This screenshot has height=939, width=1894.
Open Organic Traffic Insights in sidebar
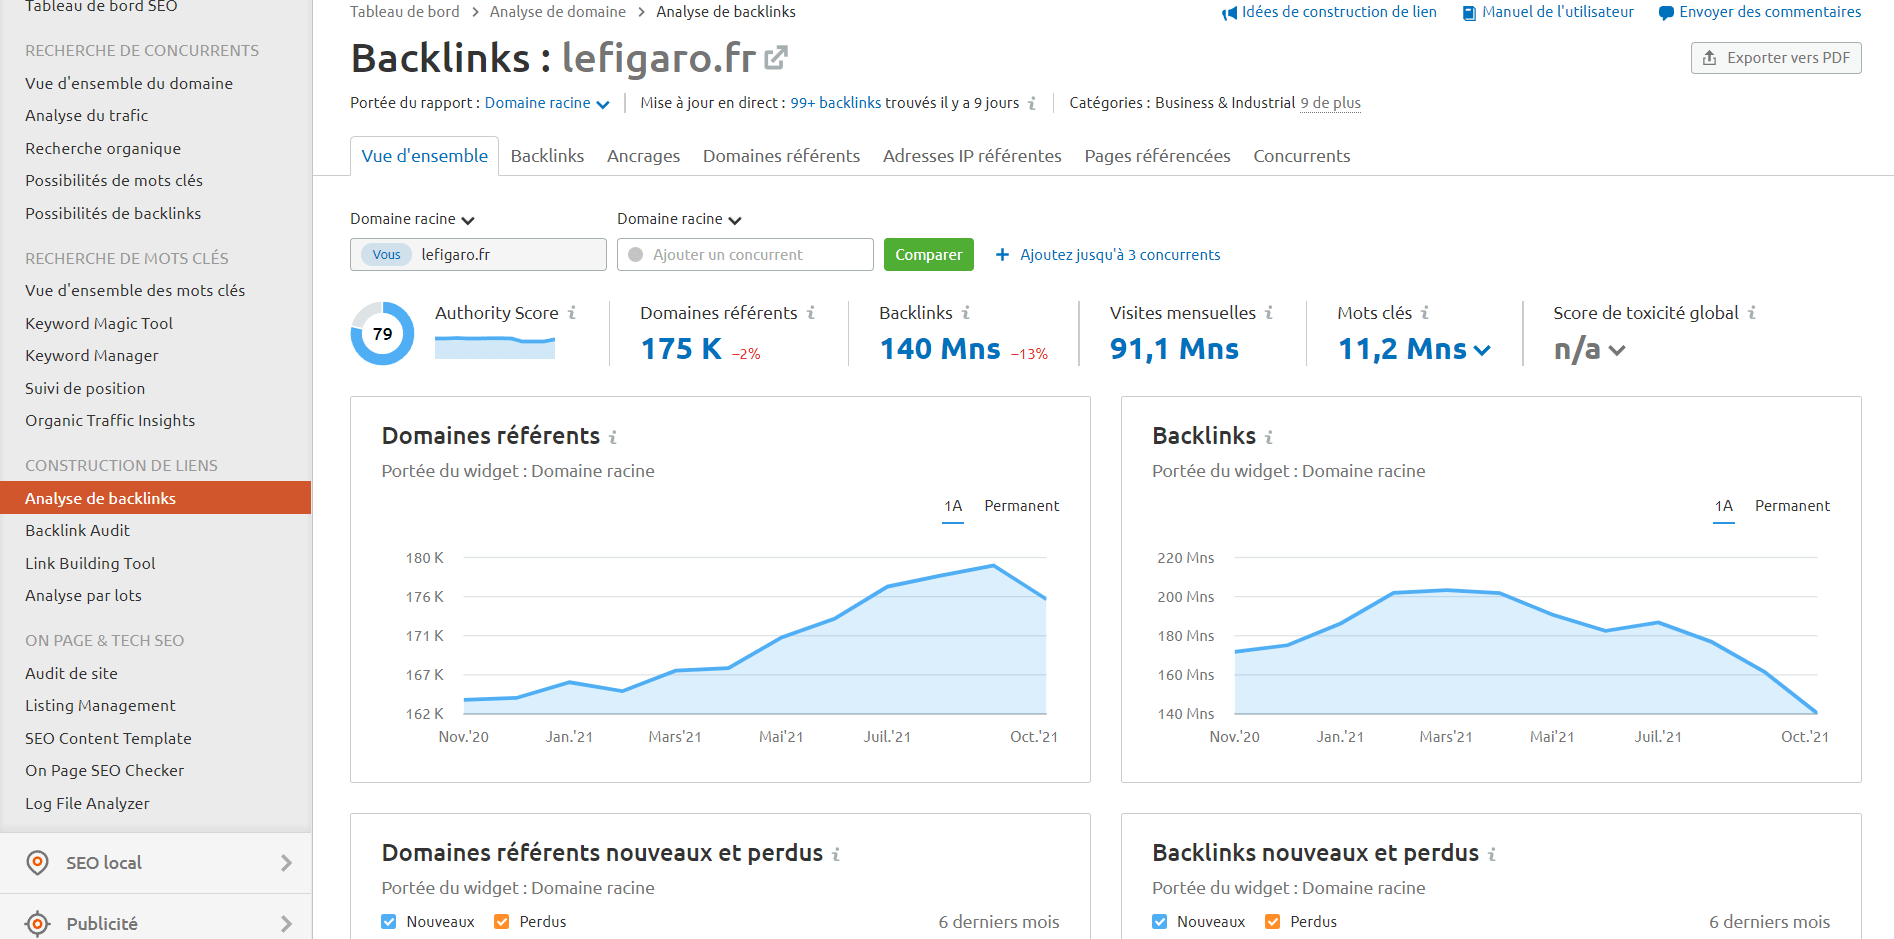pyautogui.click(x=110, y=421)
